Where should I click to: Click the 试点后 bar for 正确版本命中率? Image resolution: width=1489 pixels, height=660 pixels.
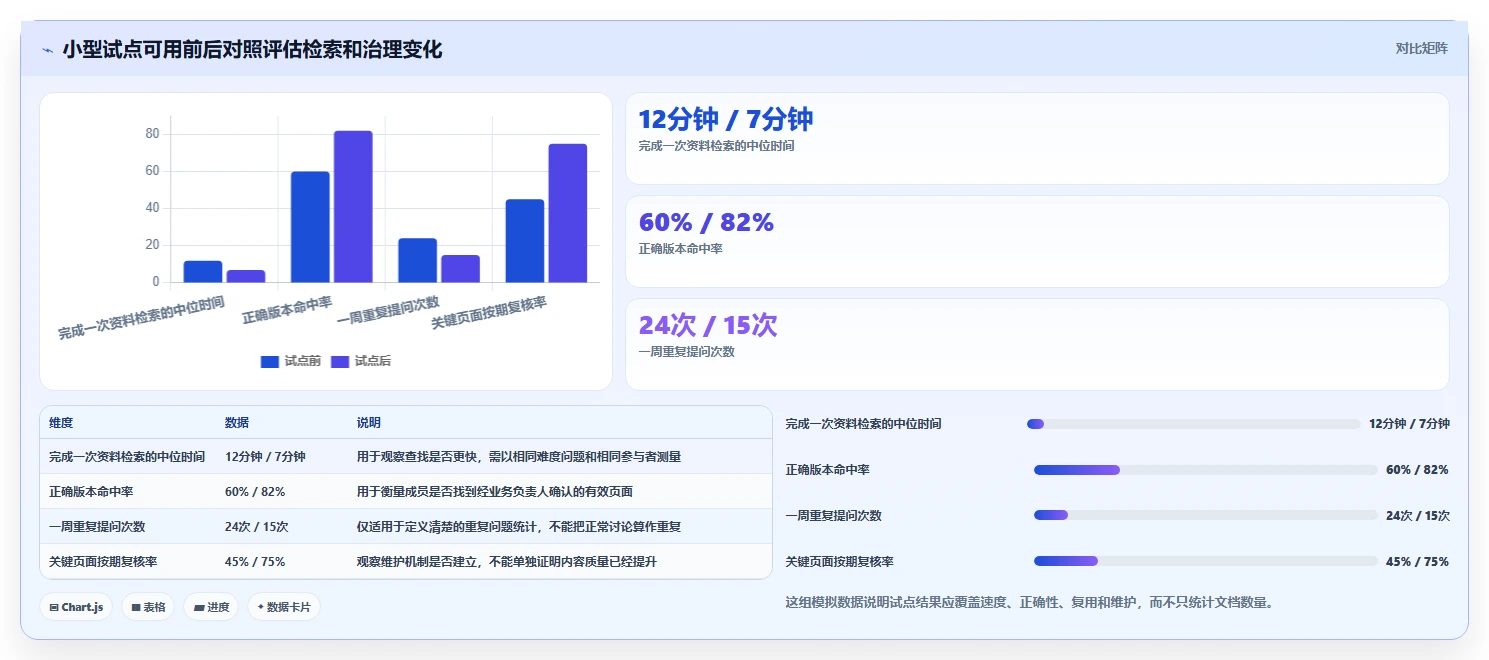tap(353, 207)
